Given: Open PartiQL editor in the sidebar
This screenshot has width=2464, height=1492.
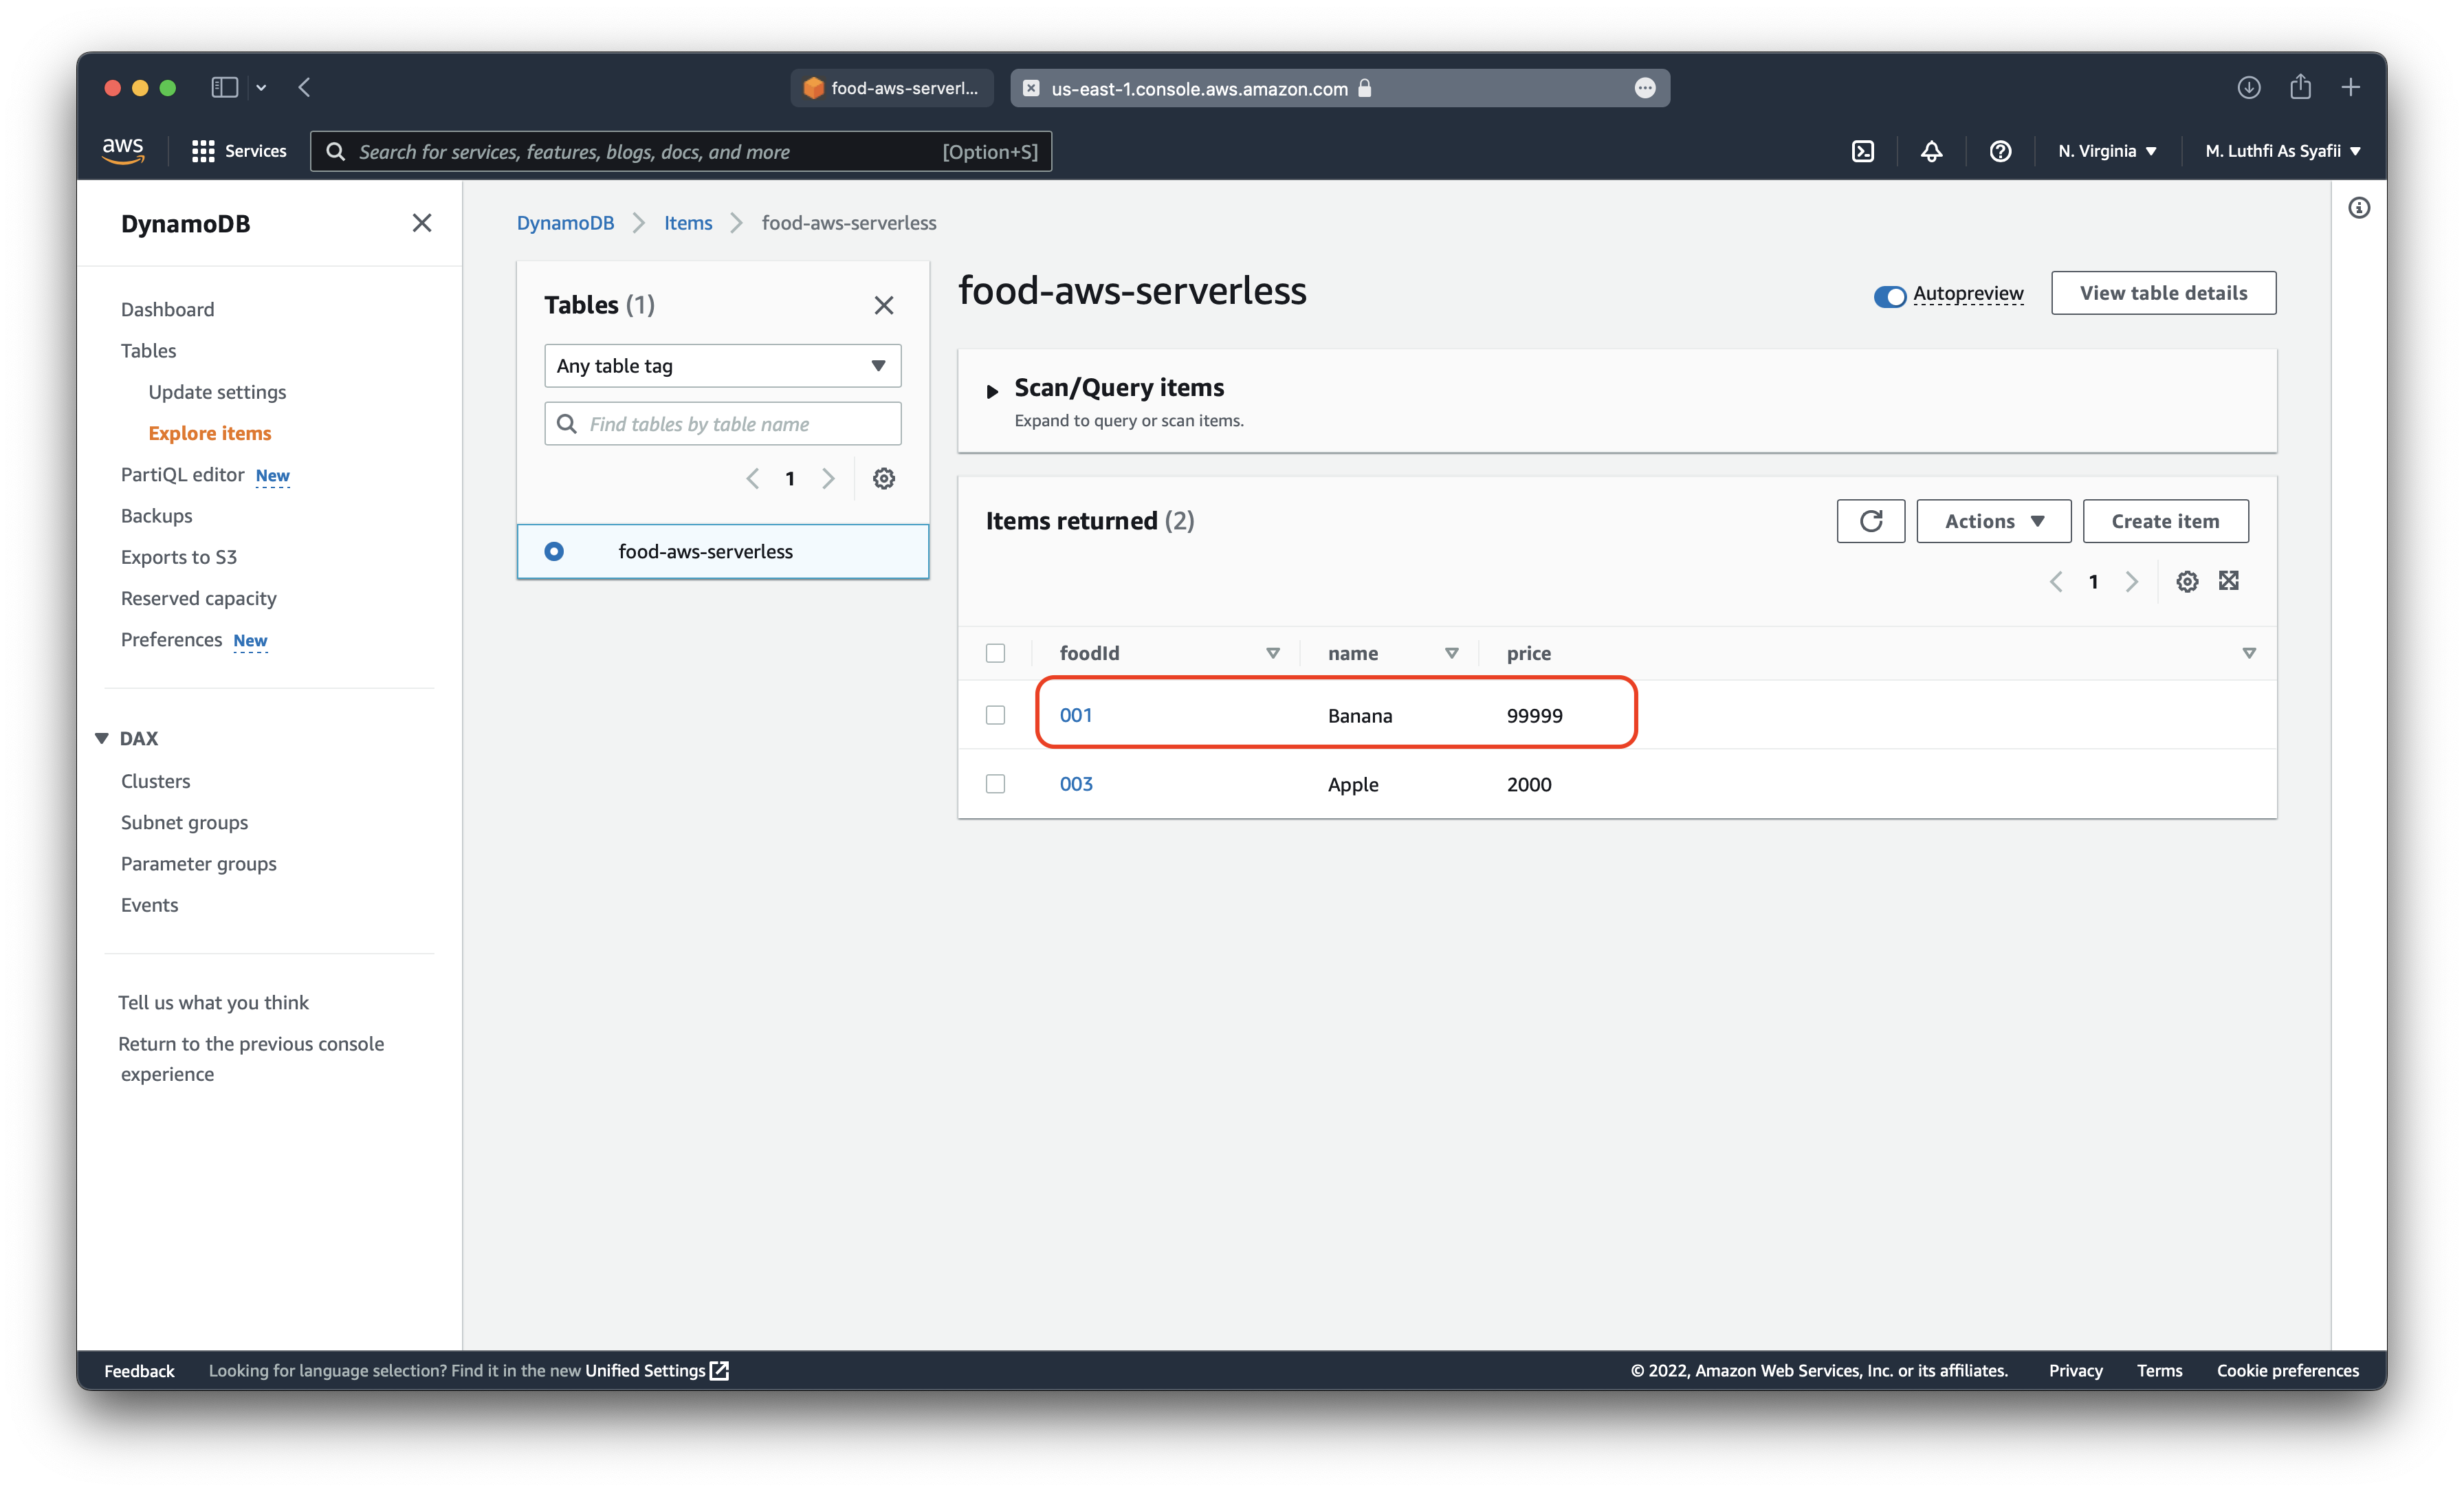Looking at the screenshot, I should tap(182, 474).
